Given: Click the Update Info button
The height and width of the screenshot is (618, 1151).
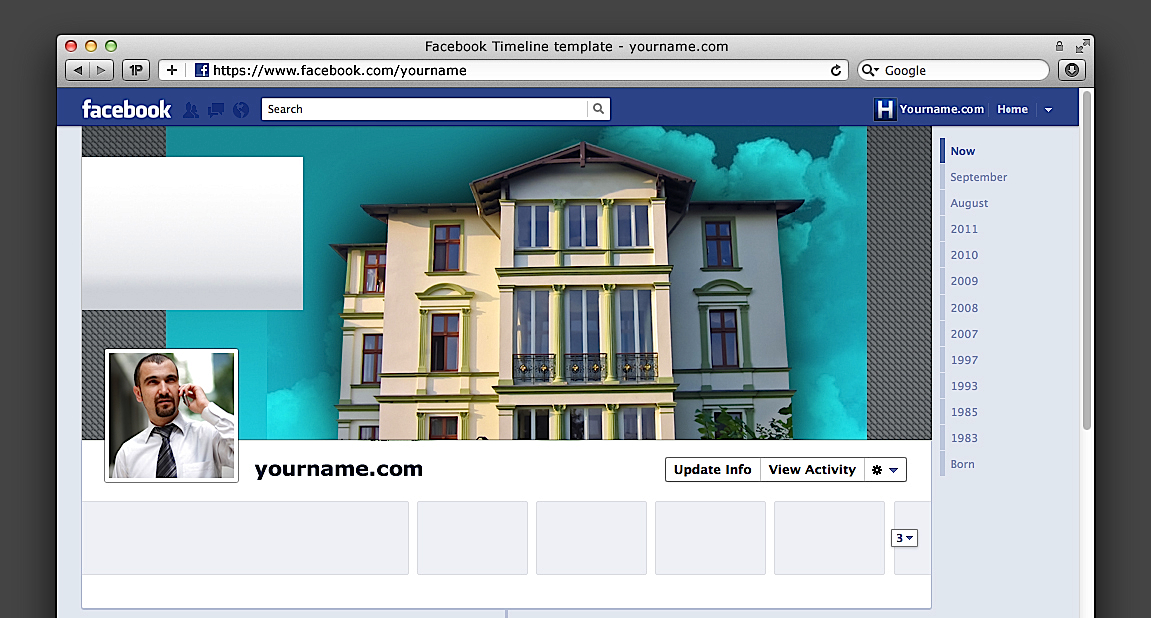Looking at the screenshot, I should pos(712,470).
